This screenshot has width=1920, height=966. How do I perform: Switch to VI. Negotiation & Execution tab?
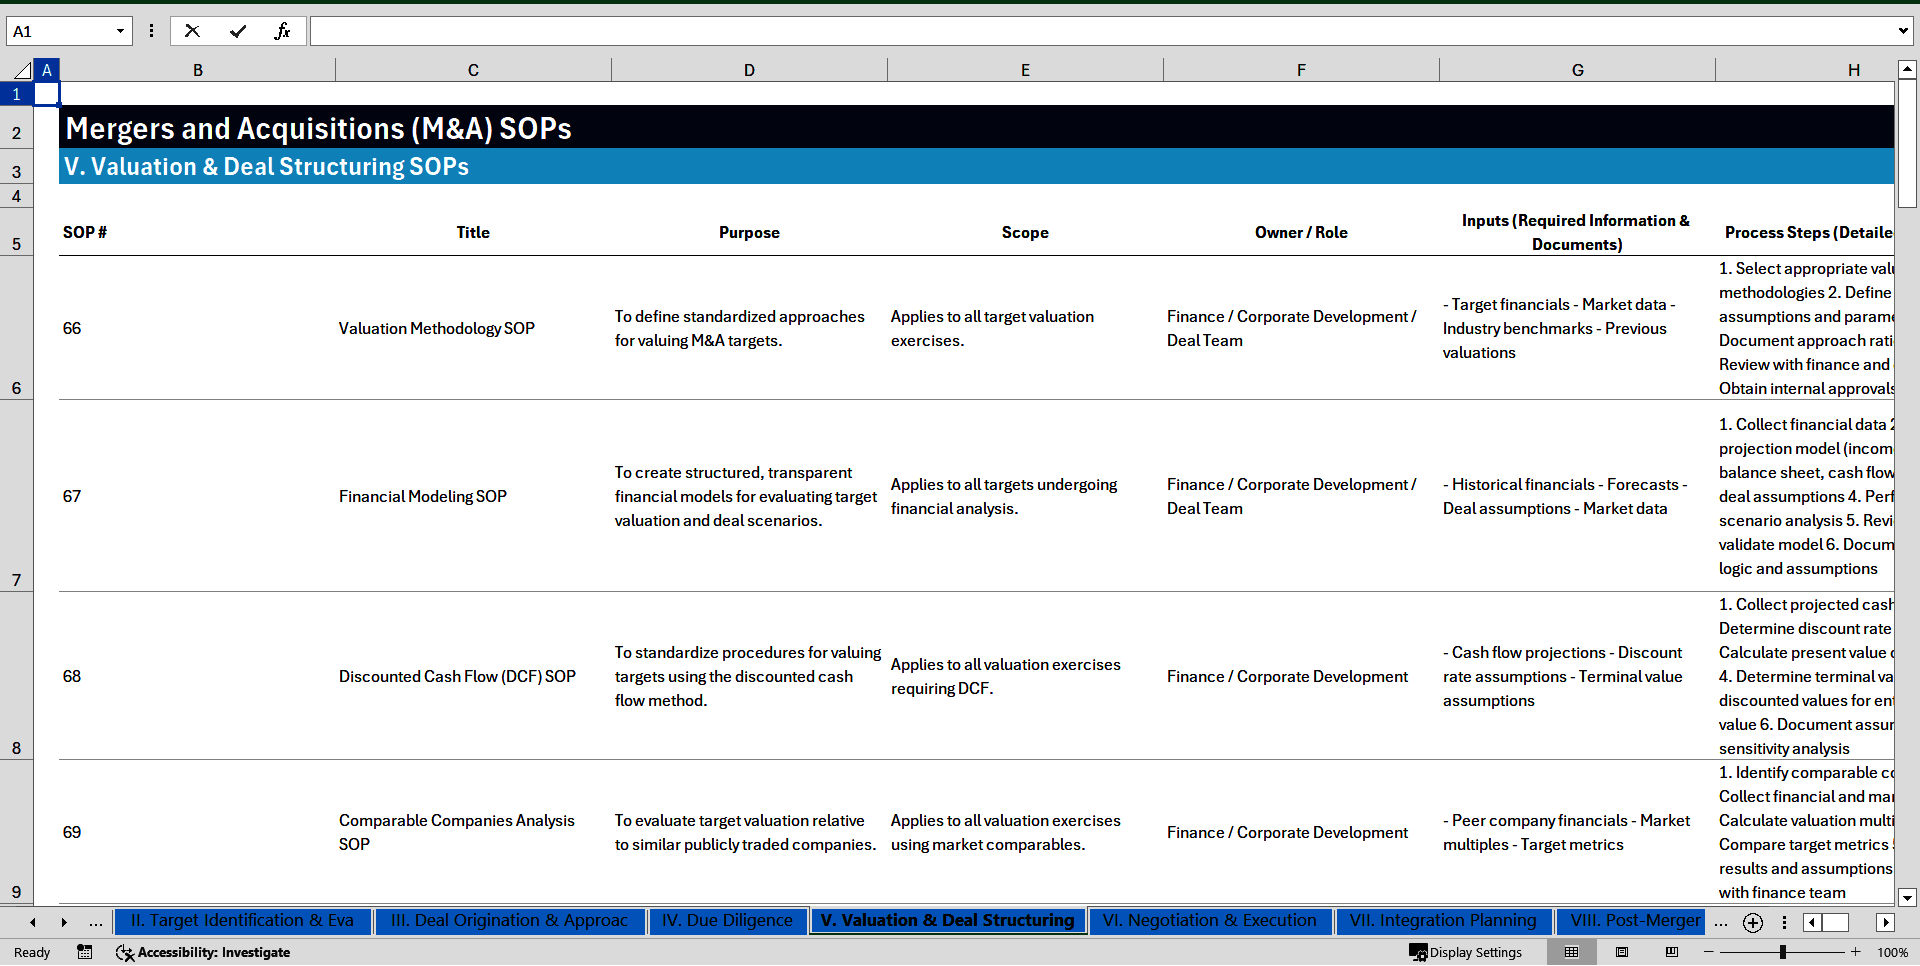tap(1209, 921)
